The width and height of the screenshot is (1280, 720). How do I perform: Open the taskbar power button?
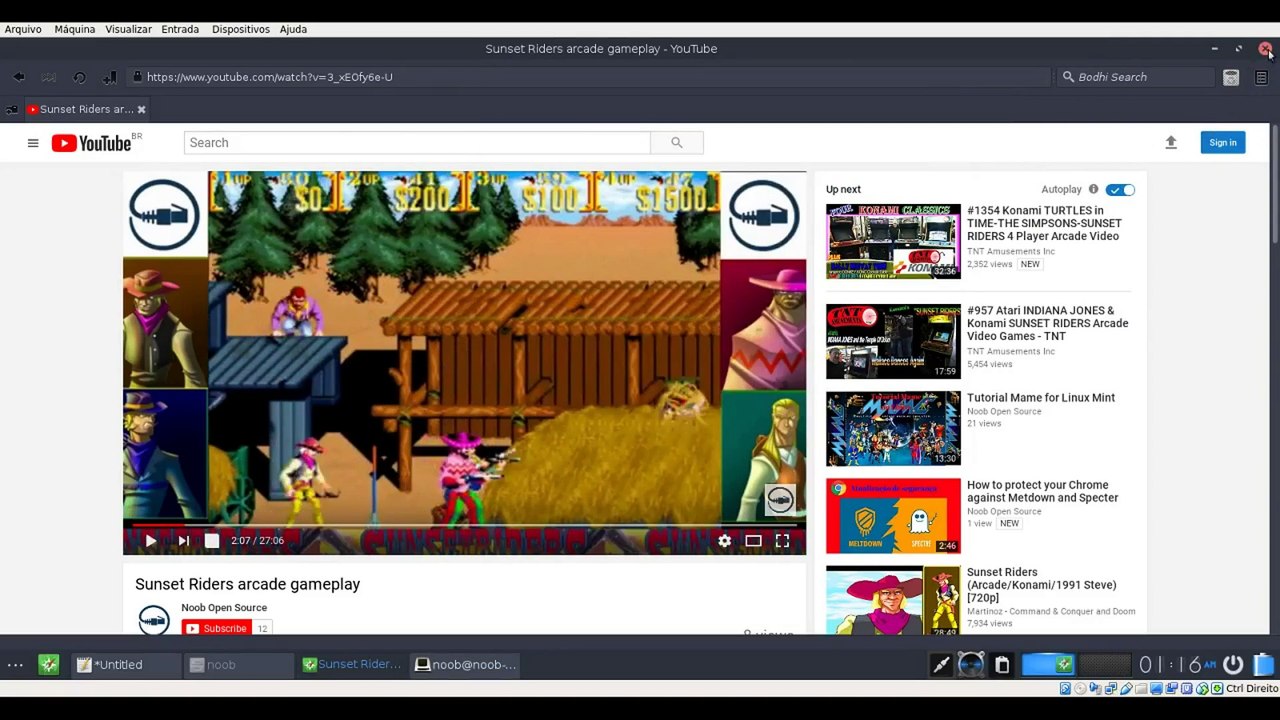[1233, 665]
